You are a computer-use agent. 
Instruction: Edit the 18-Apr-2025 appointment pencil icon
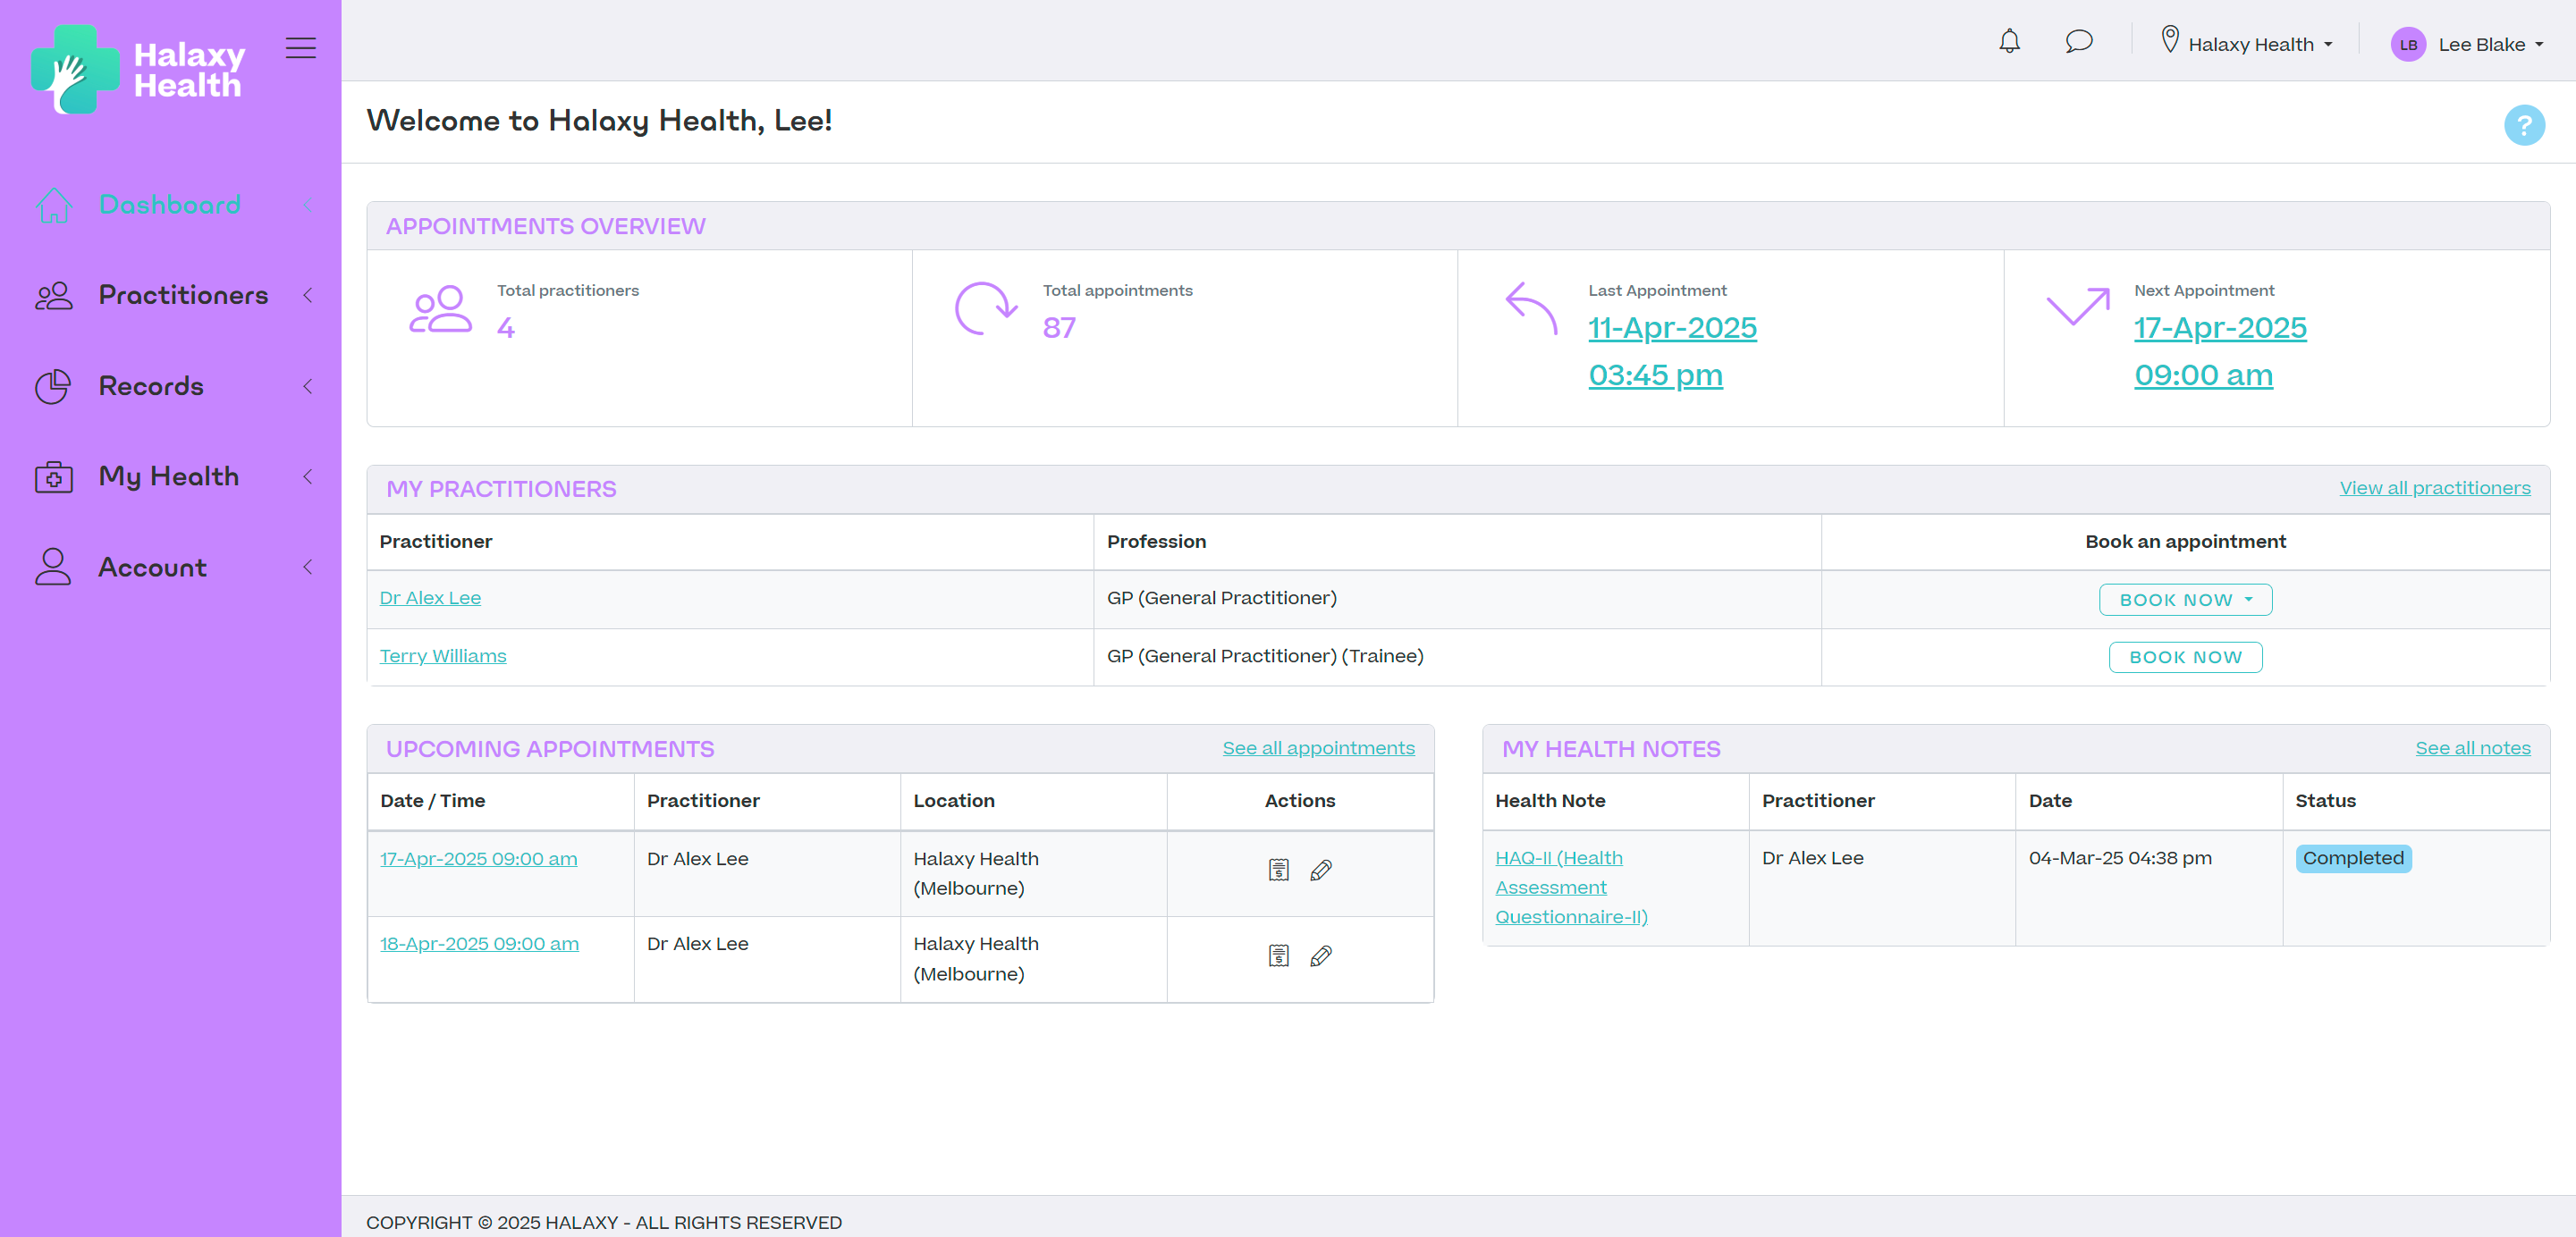pyautogui.click(x=1321, y=956)
